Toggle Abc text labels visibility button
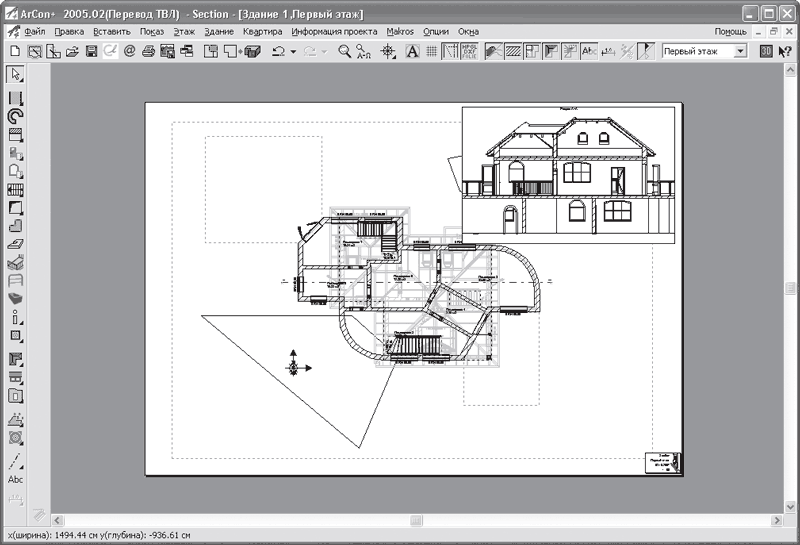Viewport: 800px width, 545px height. 589,51
